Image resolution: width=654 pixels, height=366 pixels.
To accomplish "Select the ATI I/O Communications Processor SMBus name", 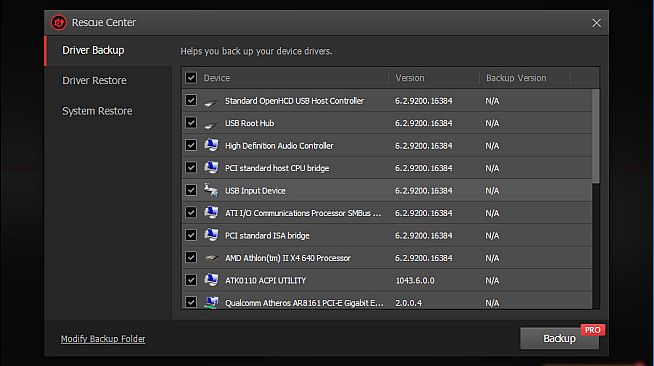I will point(303,213).
